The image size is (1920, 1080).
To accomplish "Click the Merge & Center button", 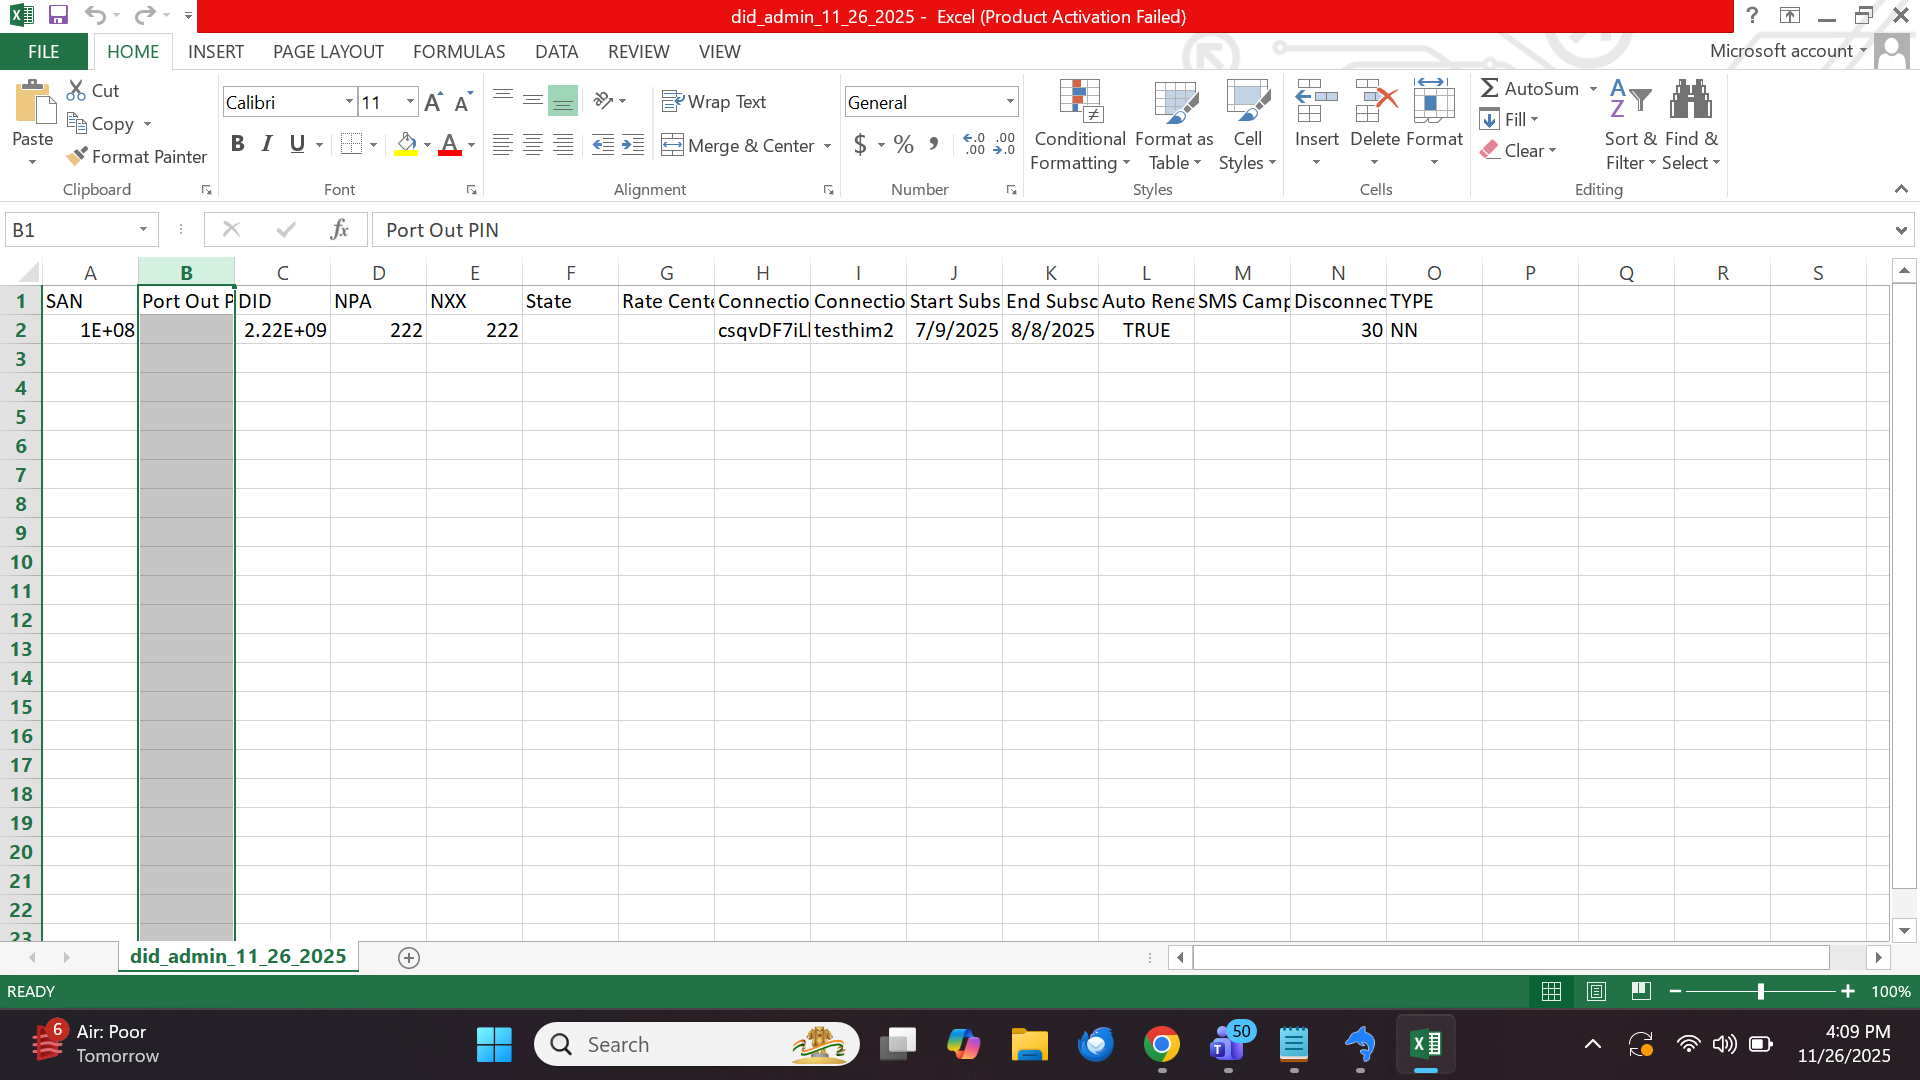I will (739, 146).
